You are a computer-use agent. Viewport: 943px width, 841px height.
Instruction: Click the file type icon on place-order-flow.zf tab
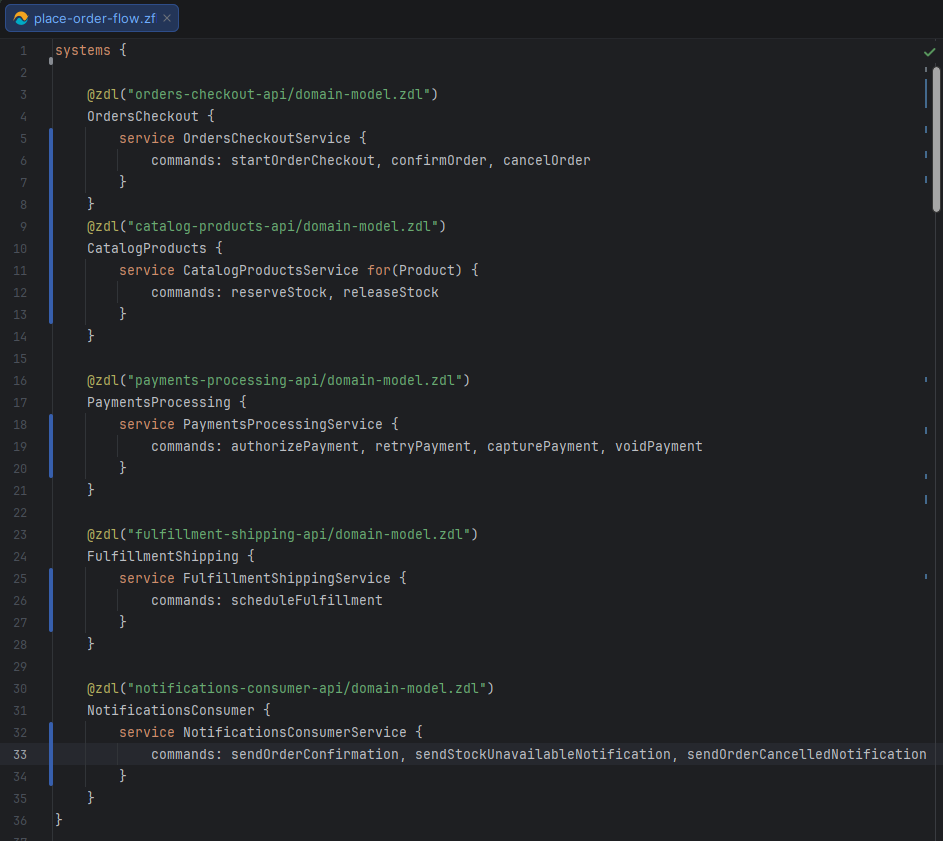[21, 19]
